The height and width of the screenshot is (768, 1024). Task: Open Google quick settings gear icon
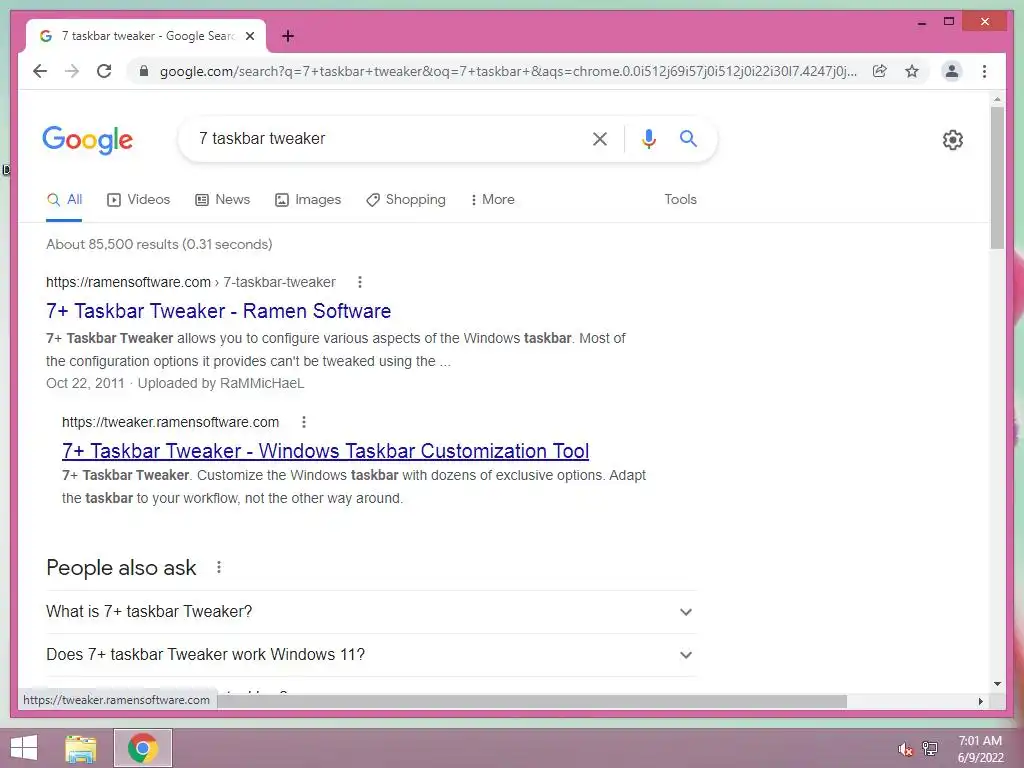pyautogui.click(x=952, y=140)
